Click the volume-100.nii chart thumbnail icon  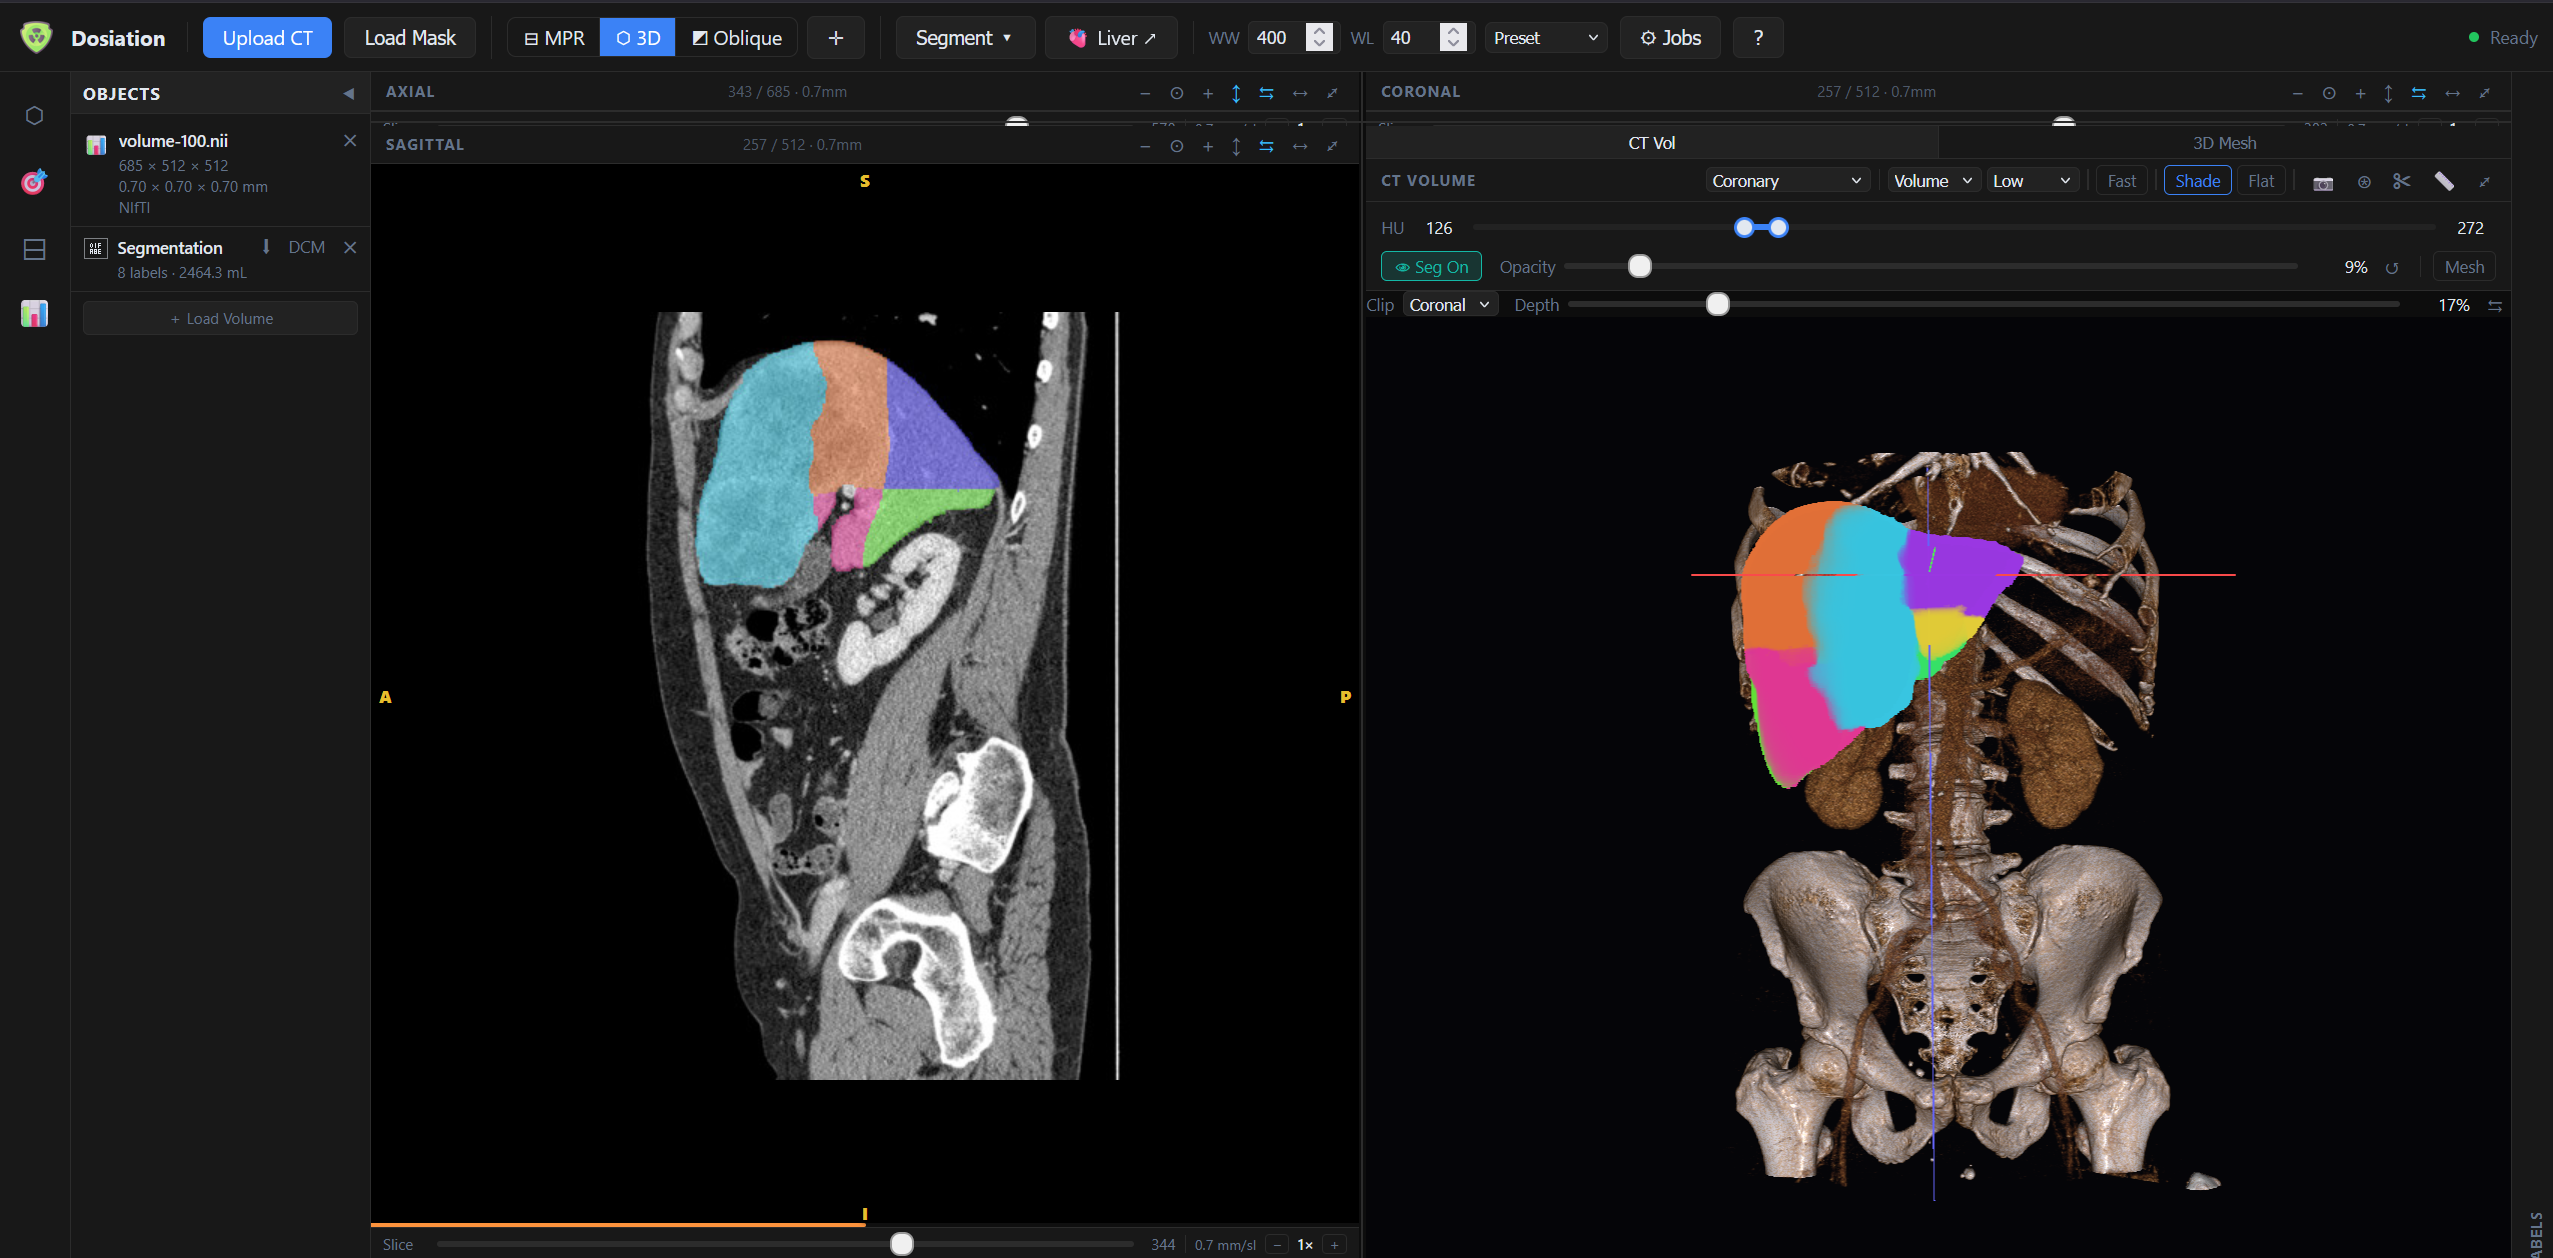pyautogui.click(x=96, y=145)
